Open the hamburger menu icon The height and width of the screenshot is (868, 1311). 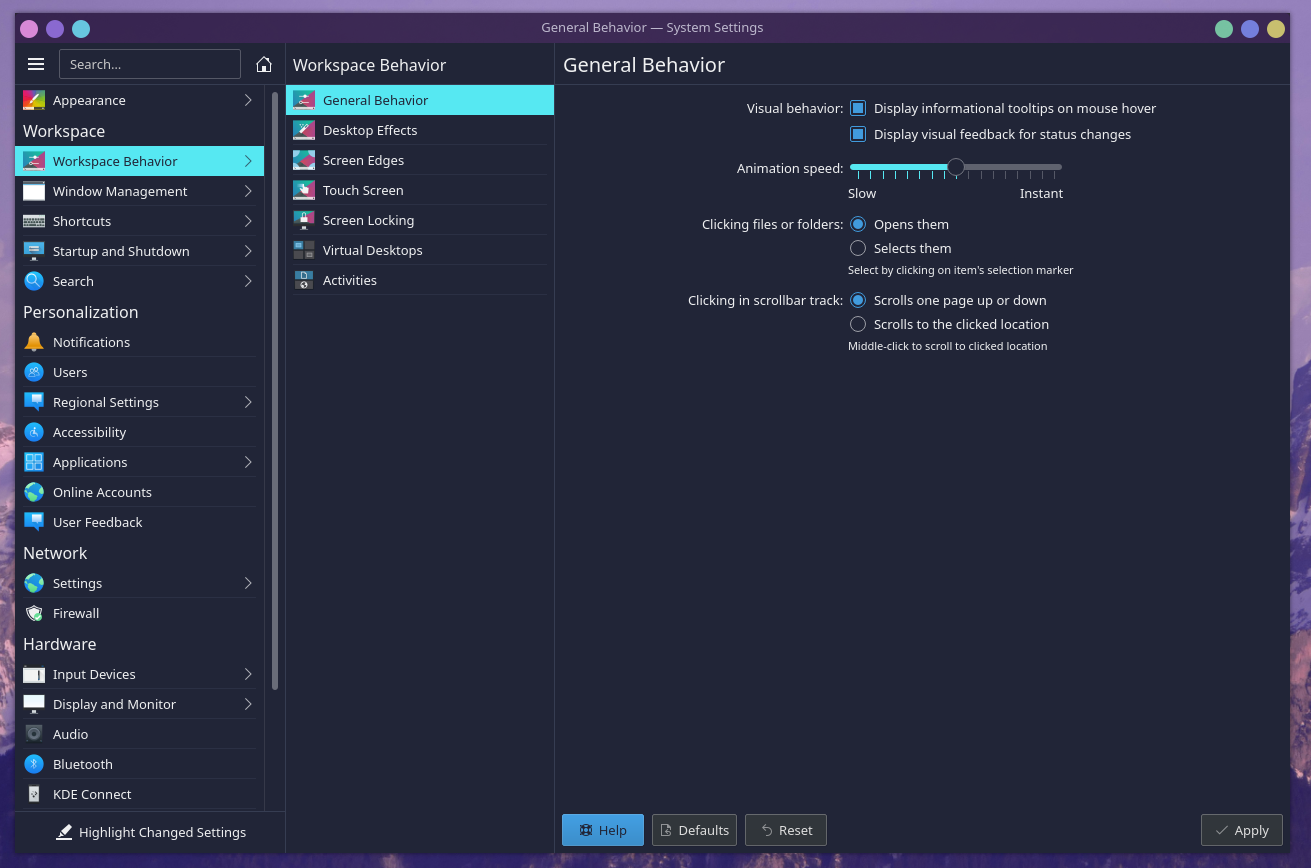pos(36,64)
